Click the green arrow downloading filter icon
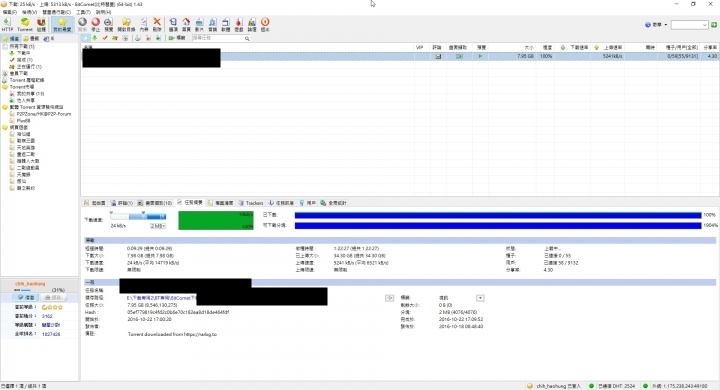 click(95, 38)
